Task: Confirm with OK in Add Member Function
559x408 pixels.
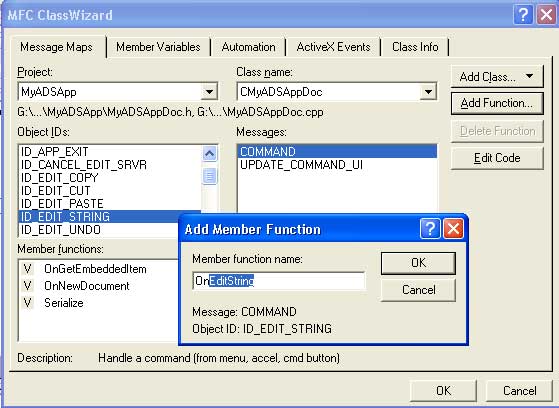Action: [x=418, y=263]
